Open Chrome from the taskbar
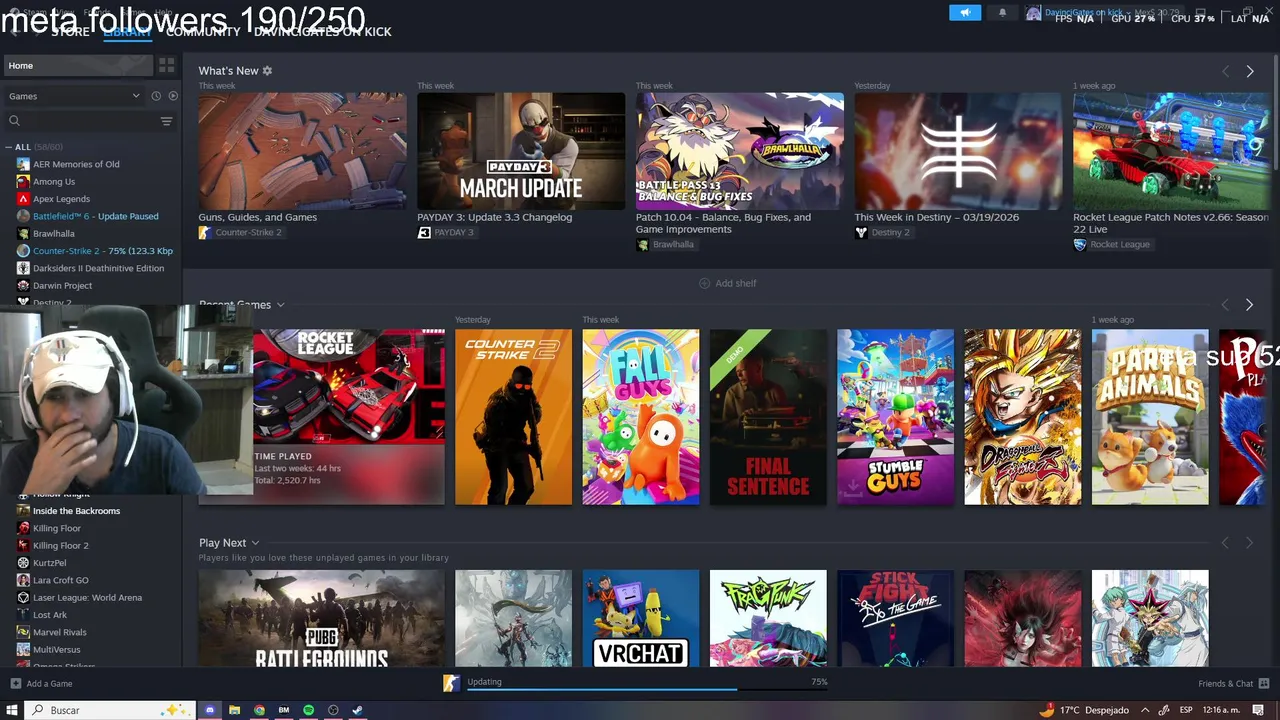 [259, 710]
